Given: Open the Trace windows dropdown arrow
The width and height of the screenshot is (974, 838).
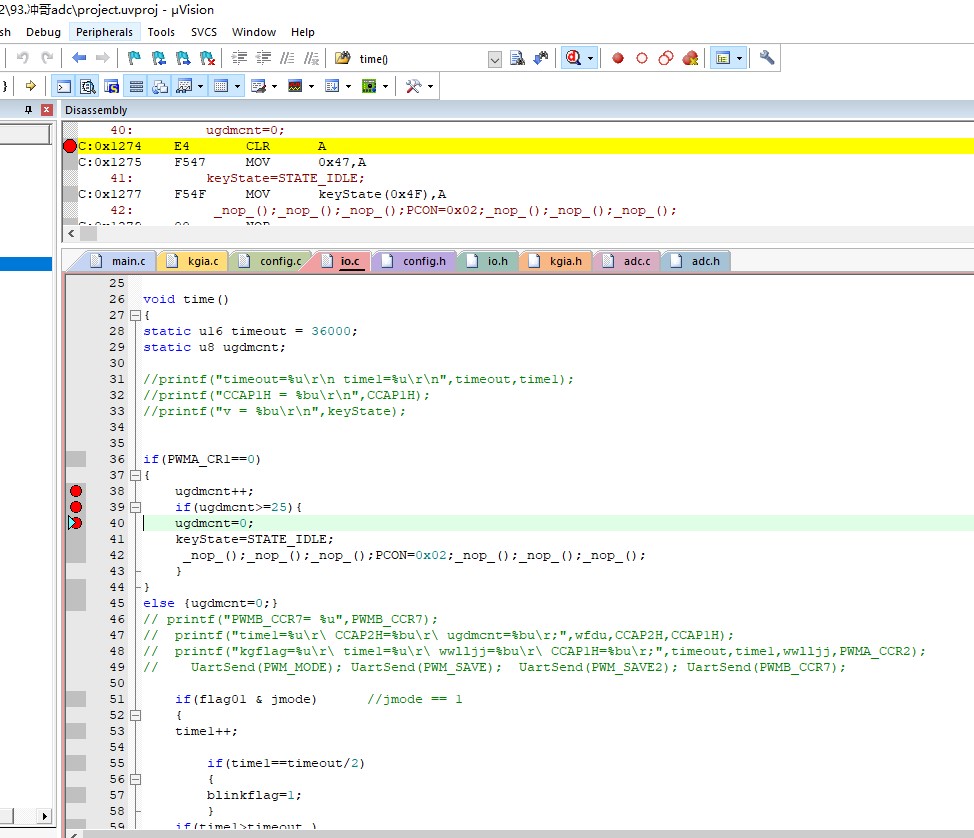Looking at the screenshot, I should click(x=348, y=86).
